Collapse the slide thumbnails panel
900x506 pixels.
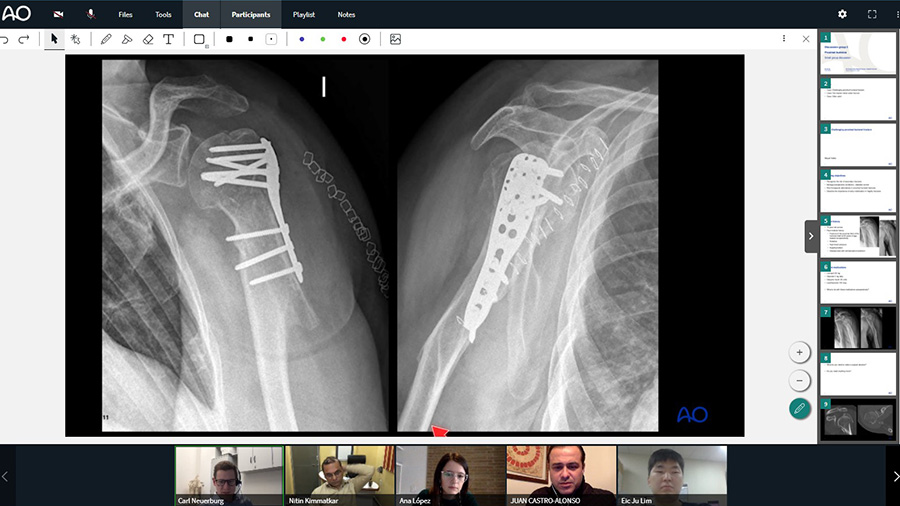(x=811, y=236)
